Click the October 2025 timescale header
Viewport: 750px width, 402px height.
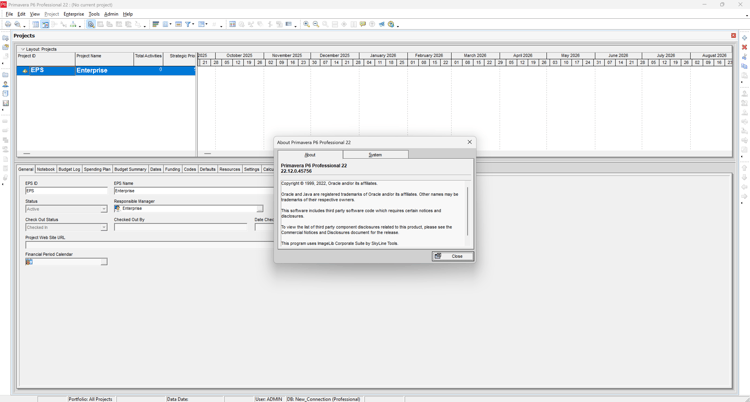tap(239, 56)
